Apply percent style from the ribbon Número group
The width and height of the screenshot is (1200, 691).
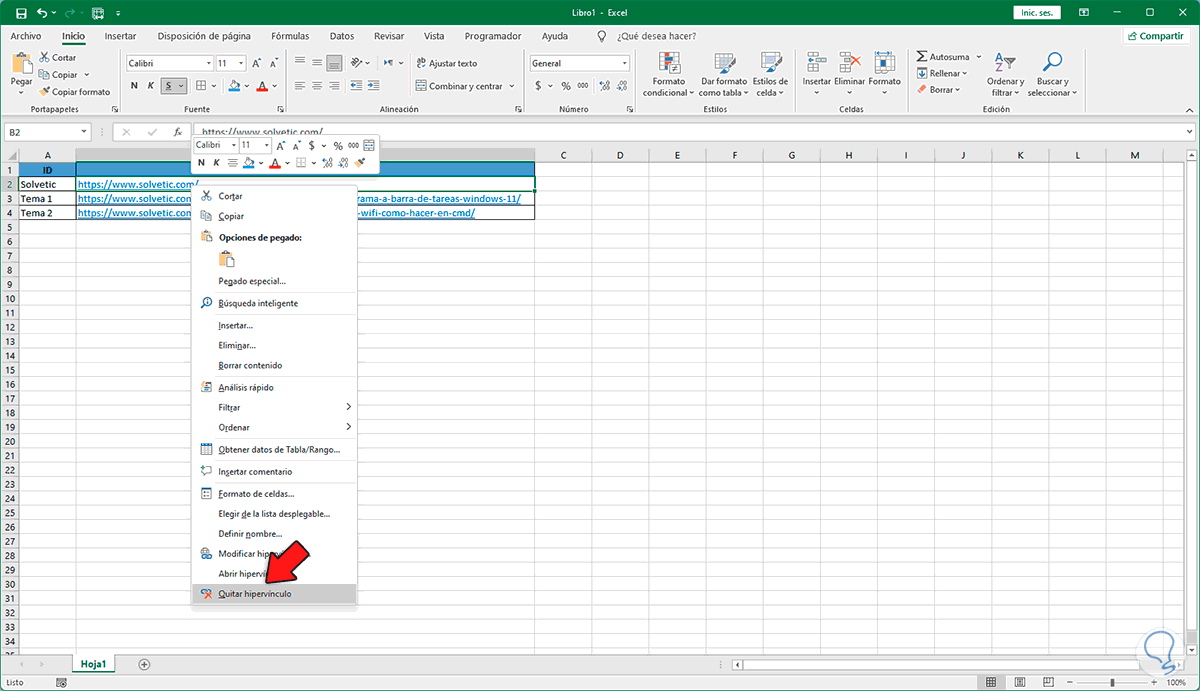pyautogui.click(x=566, y=86)
